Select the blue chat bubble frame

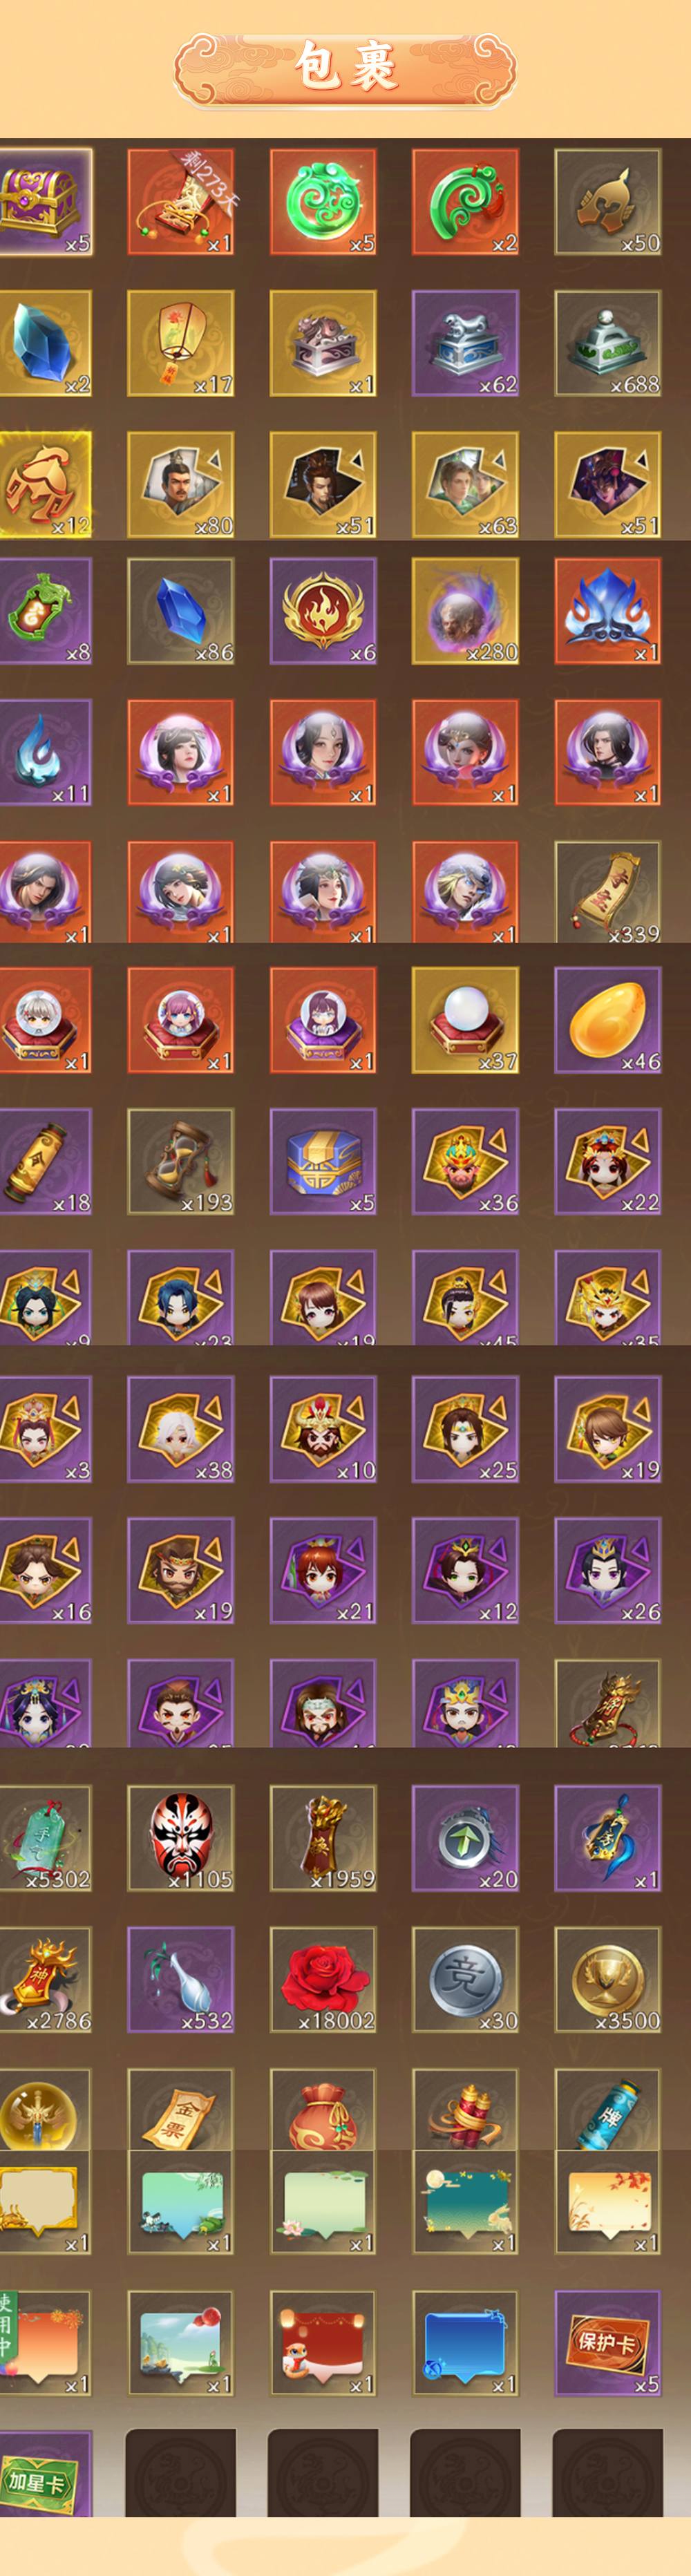pyautogui.click(x=465, y=2343)
